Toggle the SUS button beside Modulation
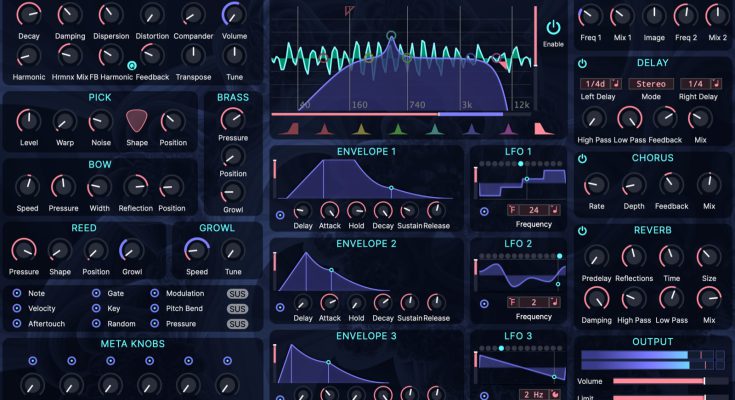This screenshot has width=735, height=400. [x=237, y=294]
